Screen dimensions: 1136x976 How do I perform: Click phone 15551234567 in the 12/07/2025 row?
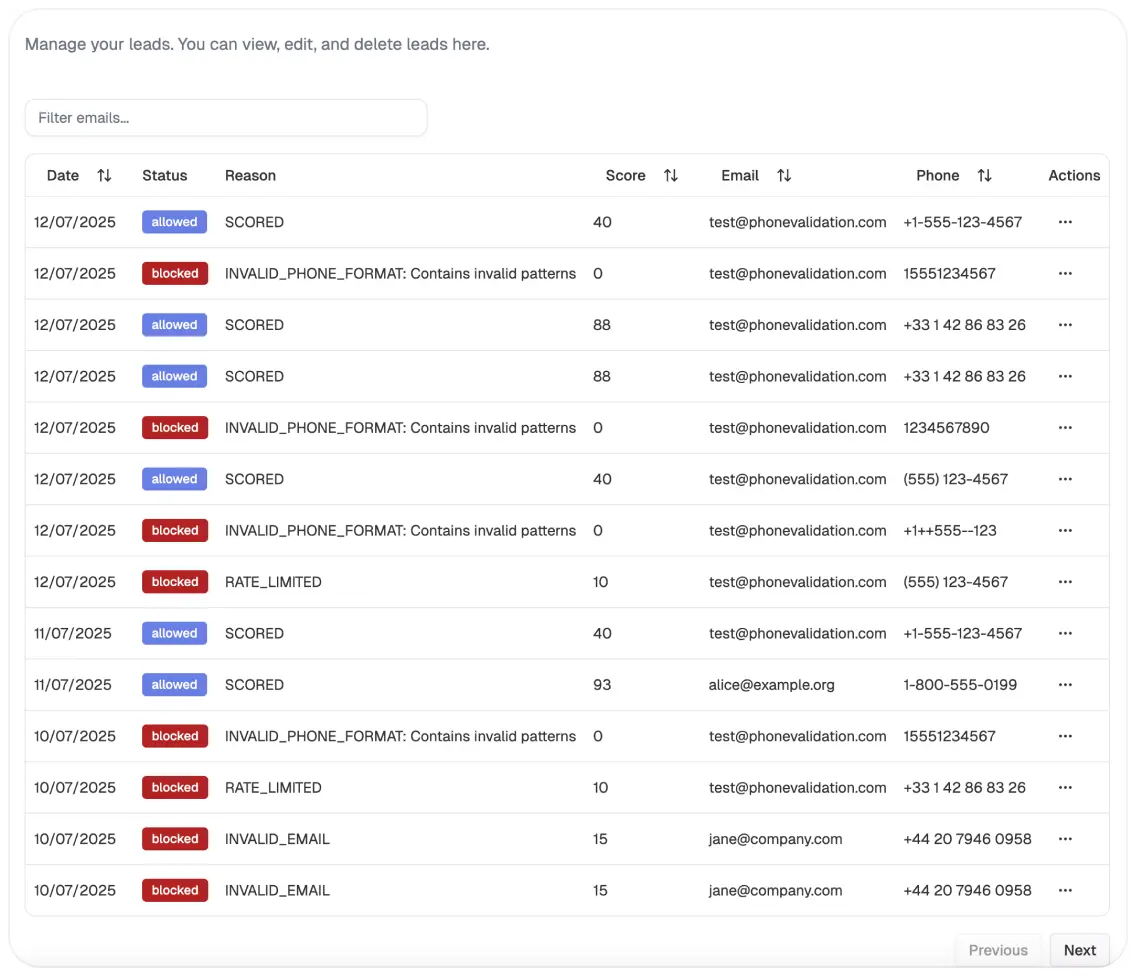(x=949, y=273)
